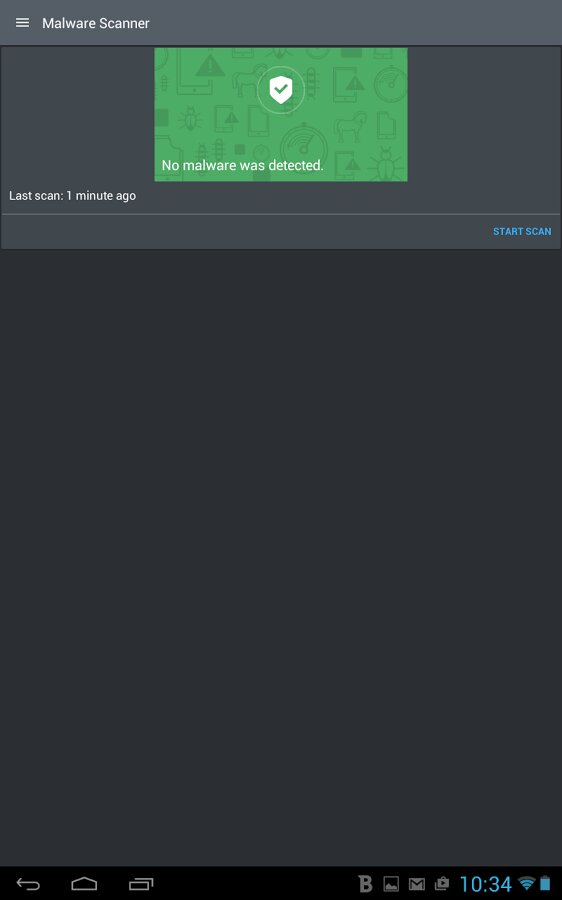Image resolution: width=562 pixels, height=900 pixels.
Task: Start a new malware scan
Action: click(522, 231)
